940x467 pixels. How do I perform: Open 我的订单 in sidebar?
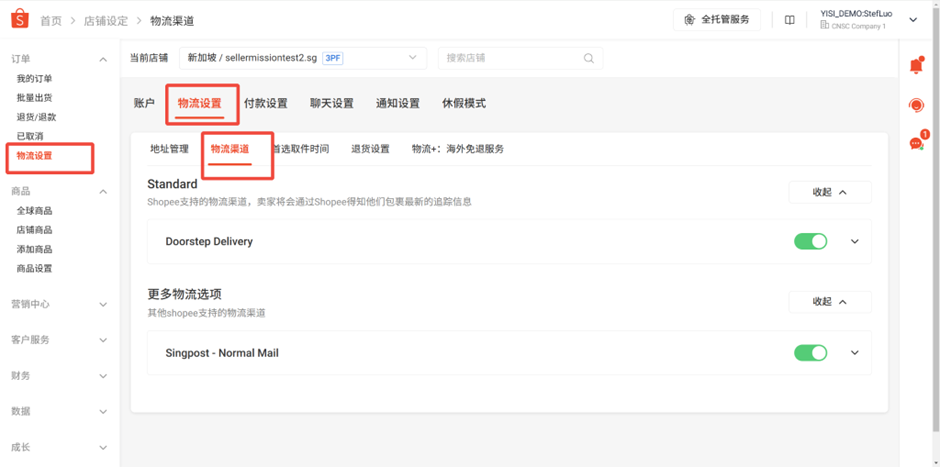point(34,79)
